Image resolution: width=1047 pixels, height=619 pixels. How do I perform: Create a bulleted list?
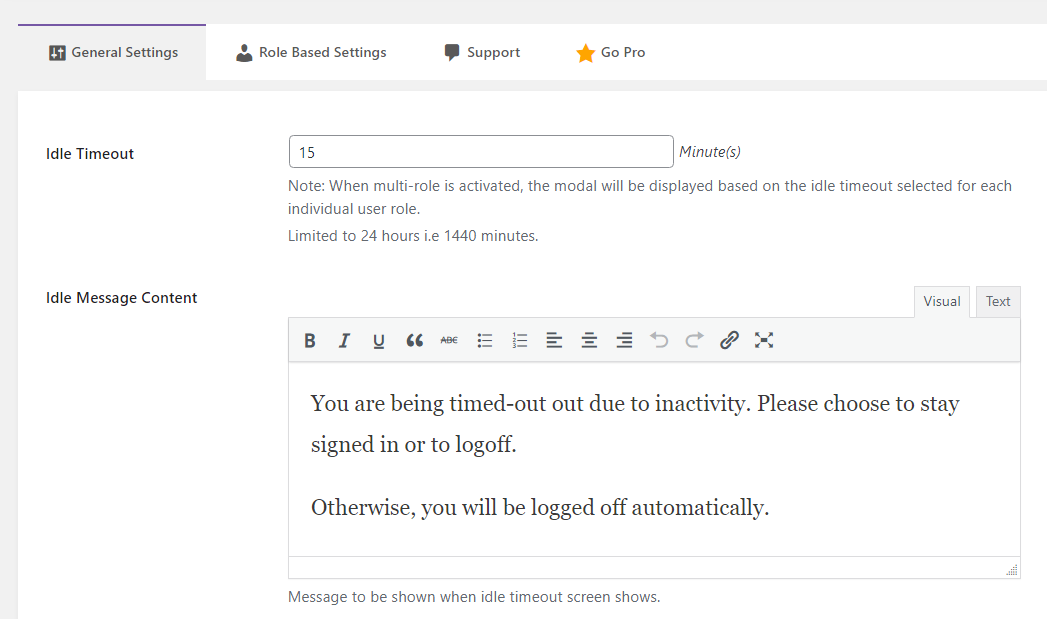484,340
